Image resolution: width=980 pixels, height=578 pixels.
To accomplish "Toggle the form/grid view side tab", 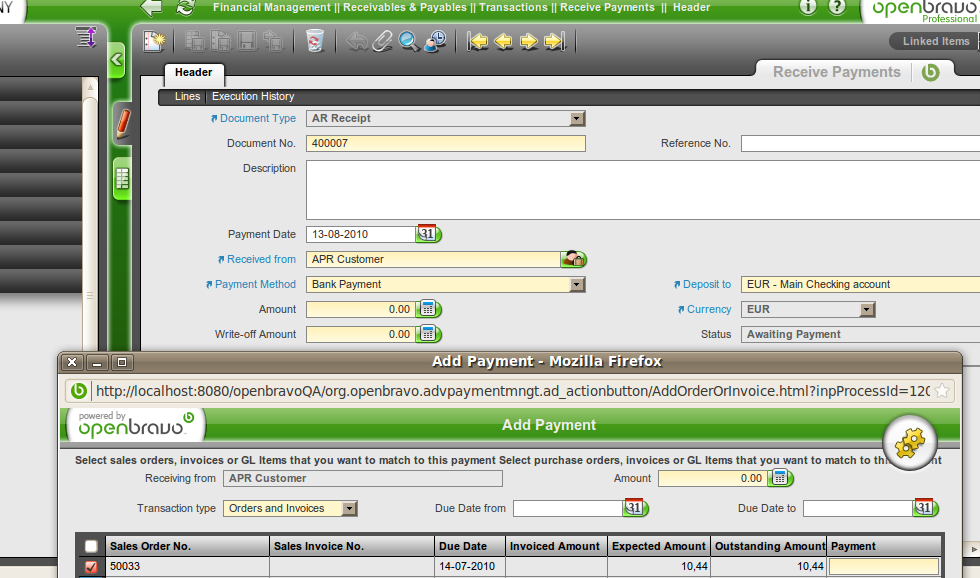I will pos(122,179).
